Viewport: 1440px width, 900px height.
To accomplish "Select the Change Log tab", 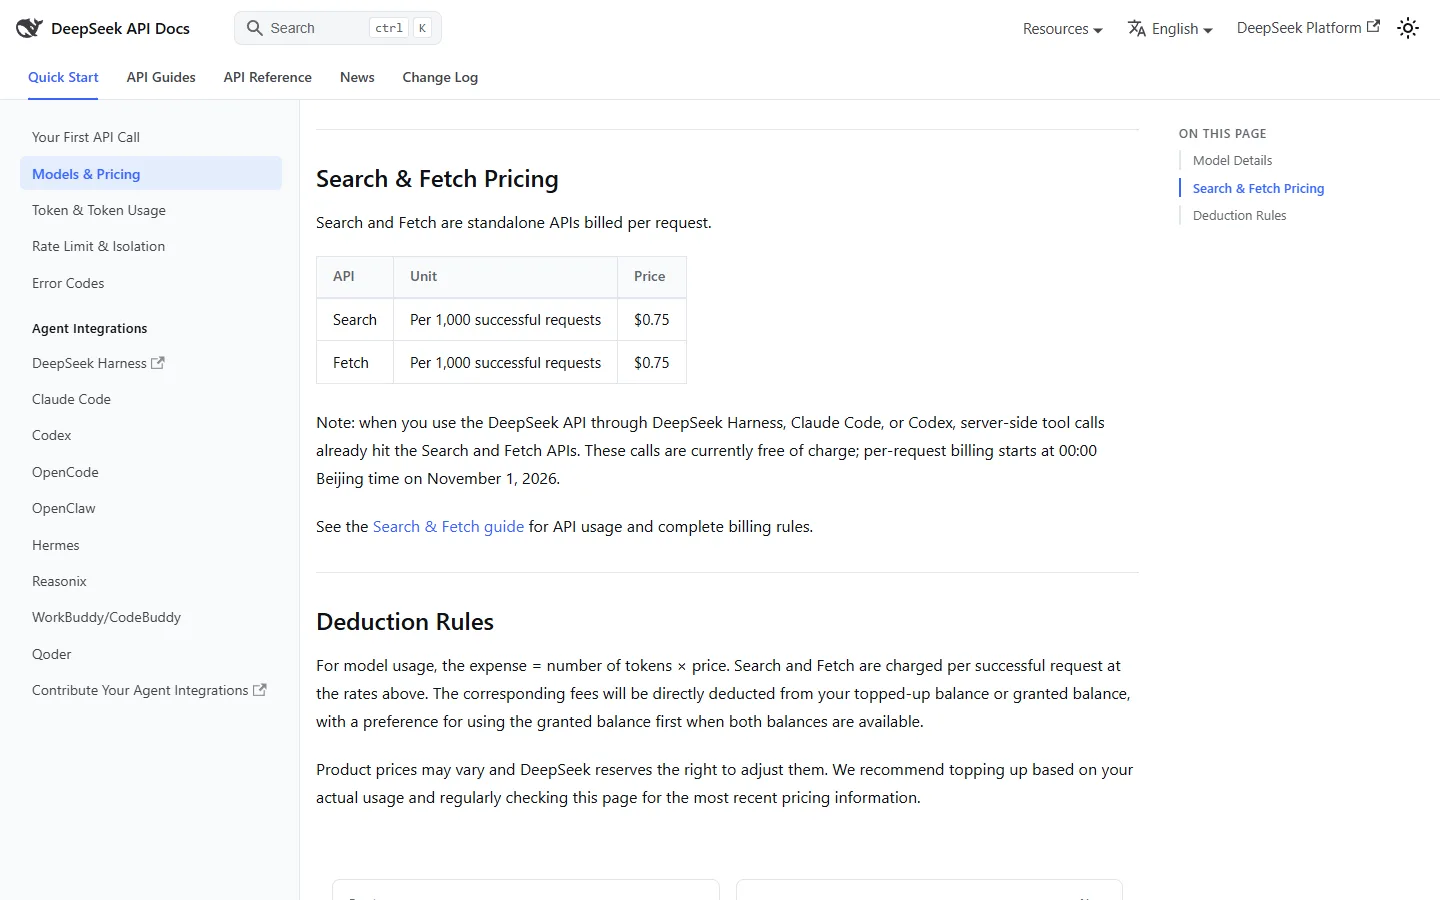I will click(440, 77).
